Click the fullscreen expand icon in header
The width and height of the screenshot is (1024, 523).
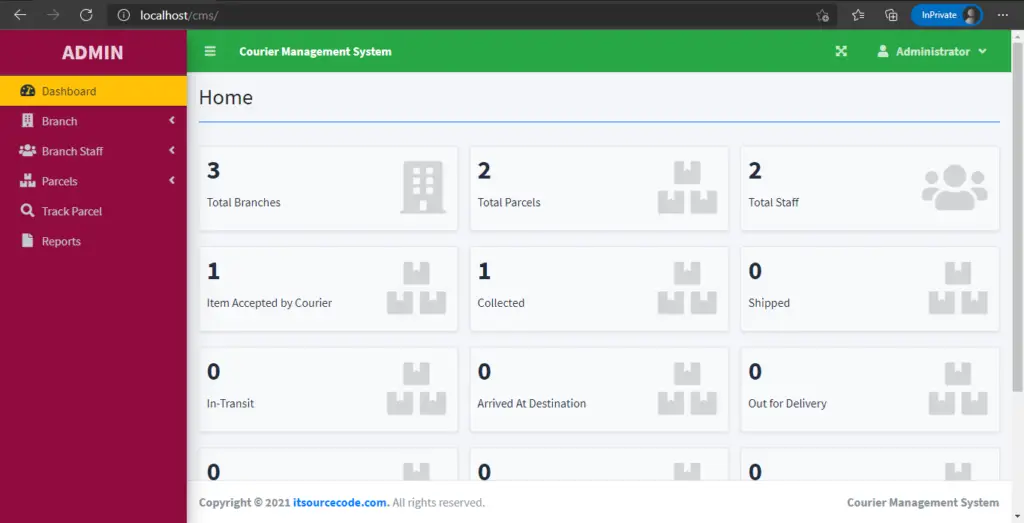[841, 51]
